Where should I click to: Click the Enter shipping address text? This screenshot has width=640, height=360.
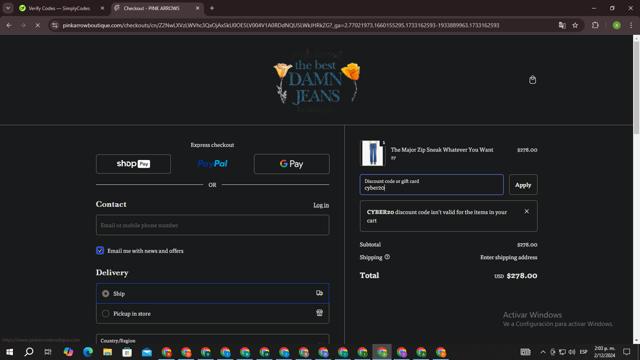[509, 257]
